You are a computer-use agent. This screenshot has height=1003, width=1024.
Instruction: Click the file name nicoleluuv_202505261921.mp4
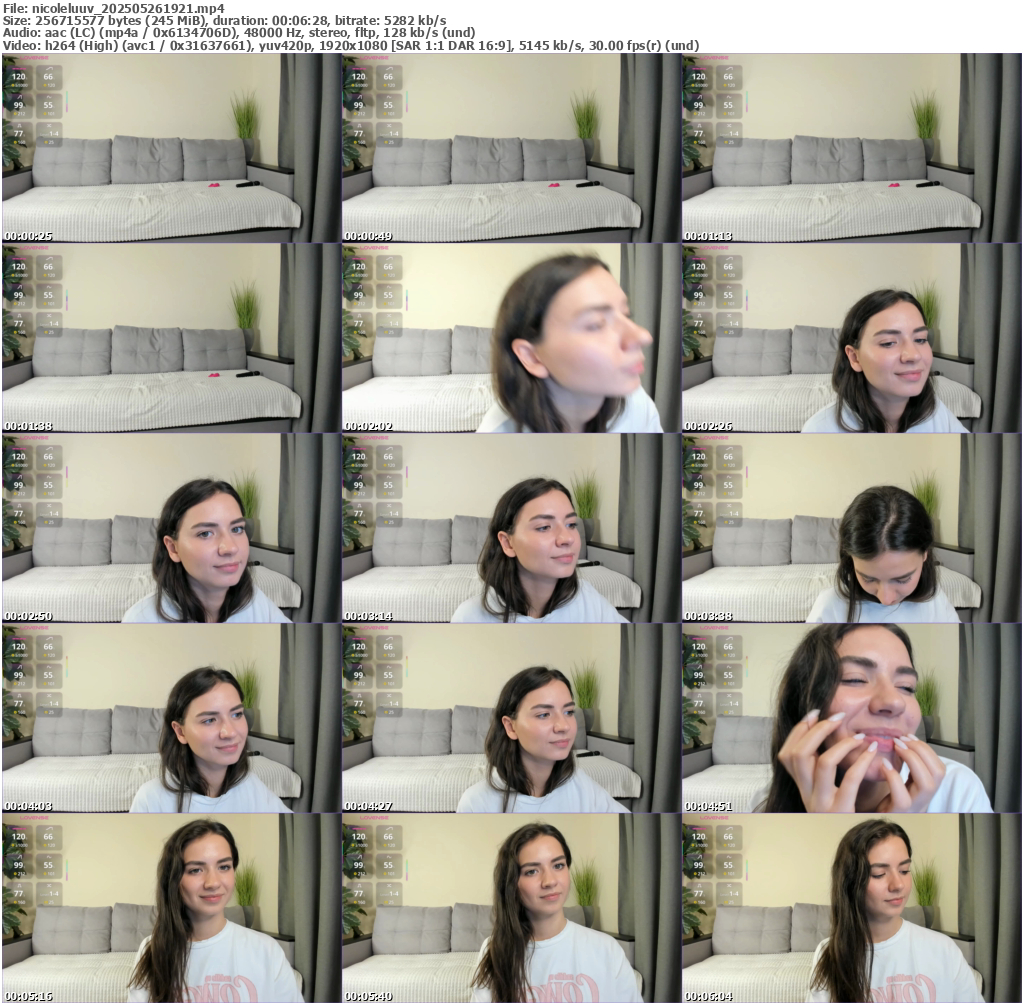[x=128, y=7]
